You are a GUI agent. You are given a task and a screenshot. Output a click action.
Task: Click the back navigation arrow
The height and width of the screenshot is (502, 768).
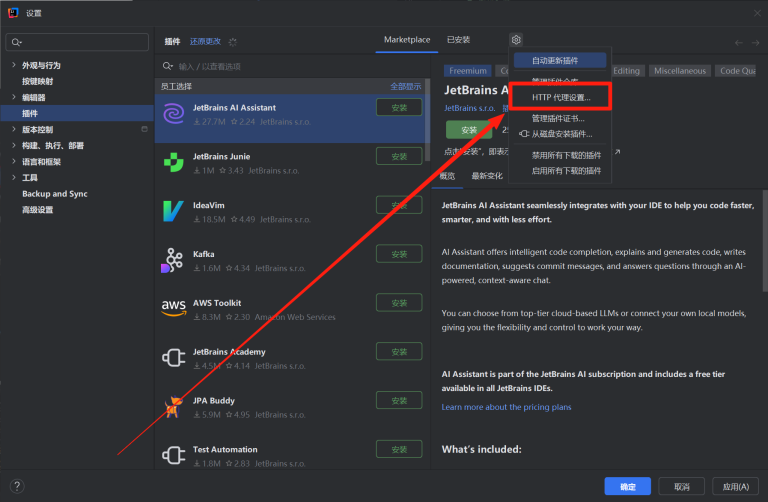739,43
